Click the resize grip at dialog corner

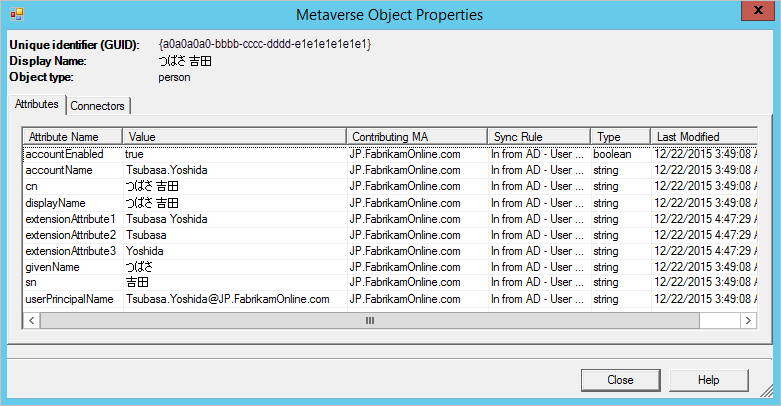pos(766,391)
